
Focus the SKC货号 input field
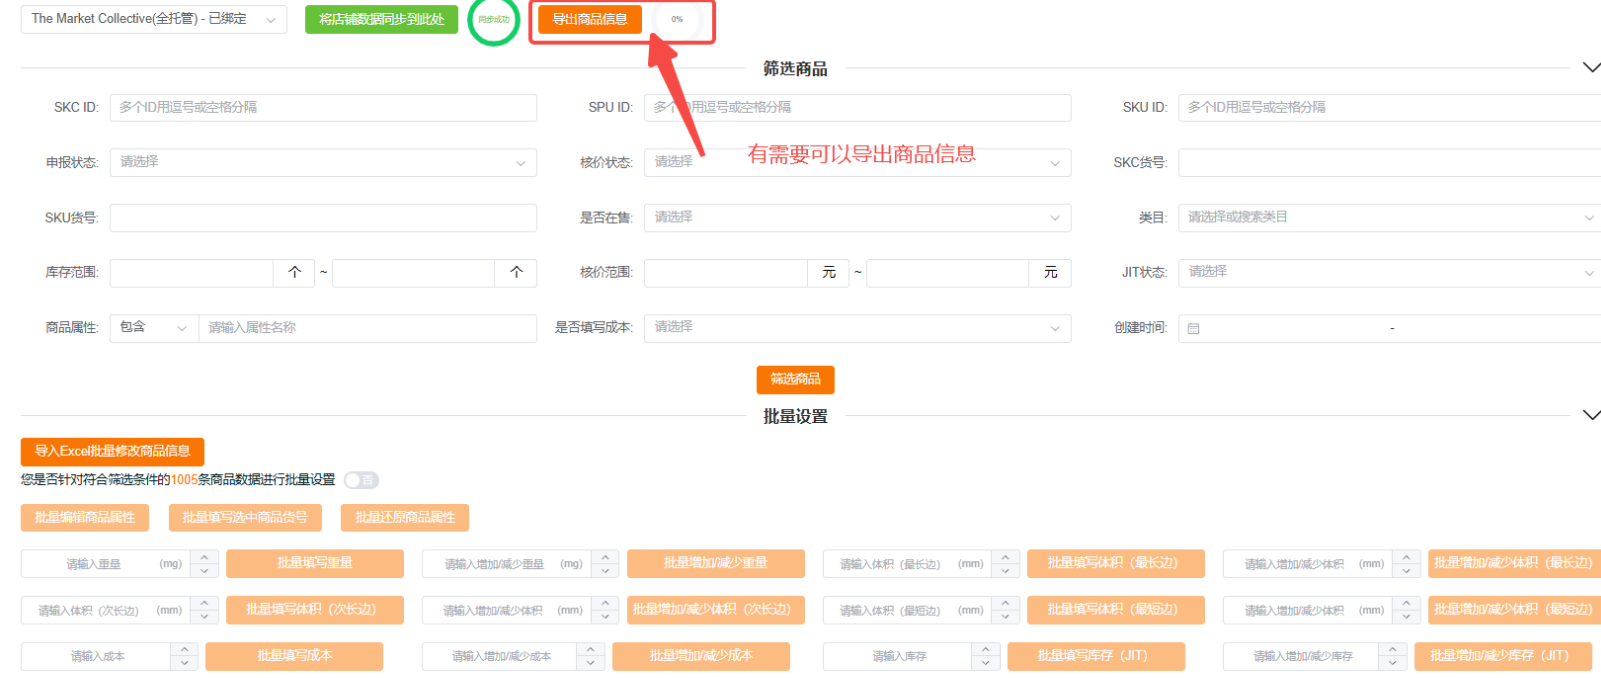click(1390, 163)
